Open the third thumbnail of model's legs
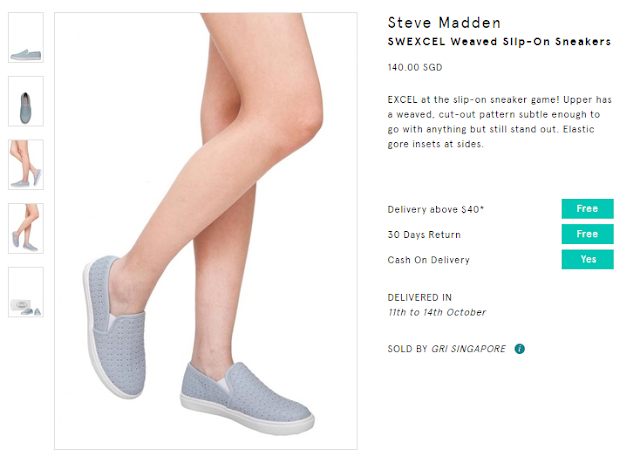640x456 pixels. coord(26,165)
